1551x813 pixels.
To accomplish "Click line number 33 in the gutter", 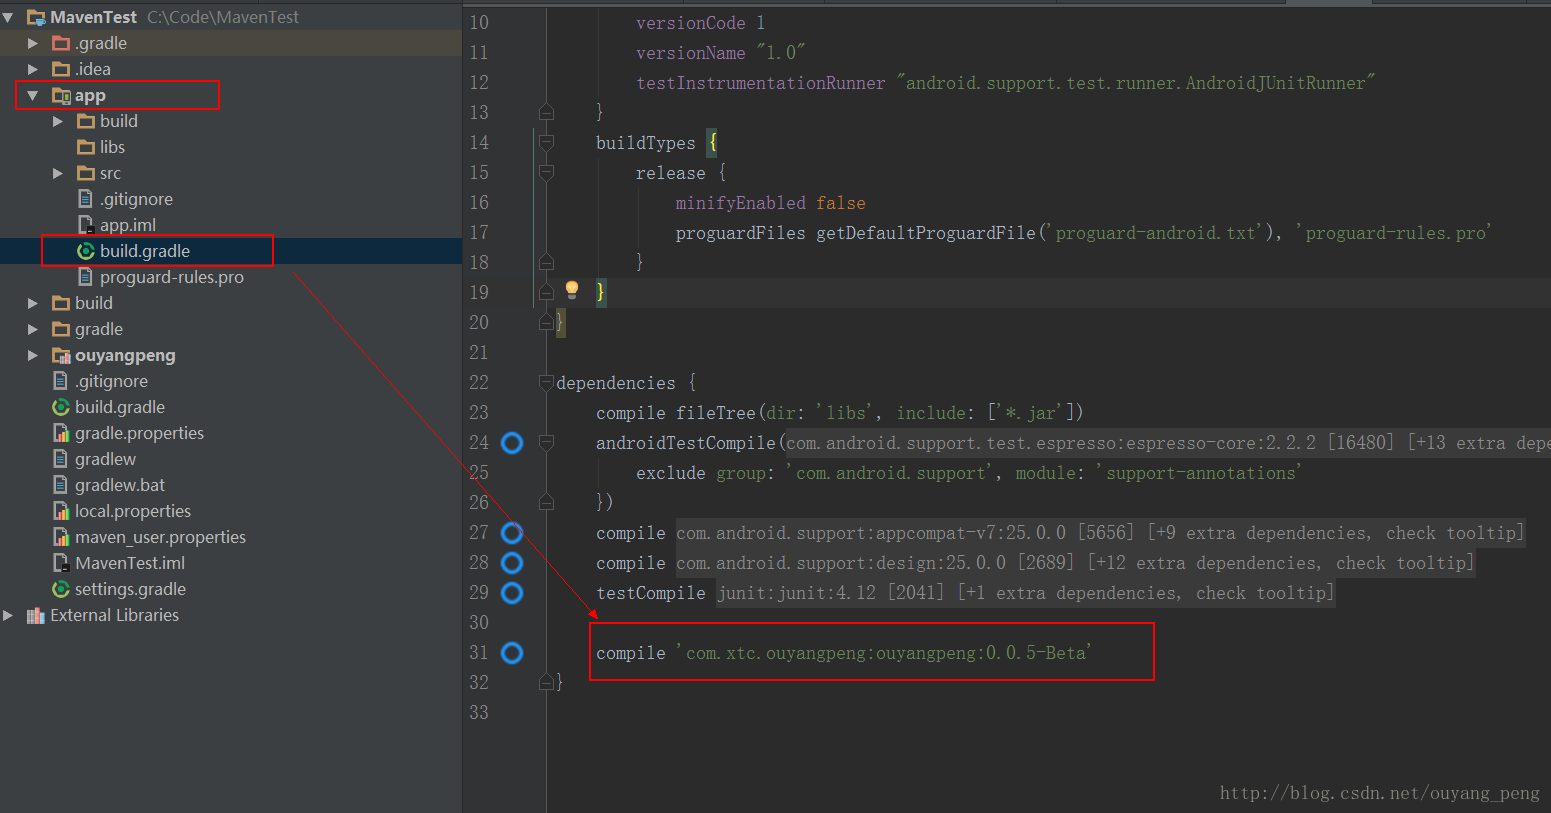I will 479,713.
